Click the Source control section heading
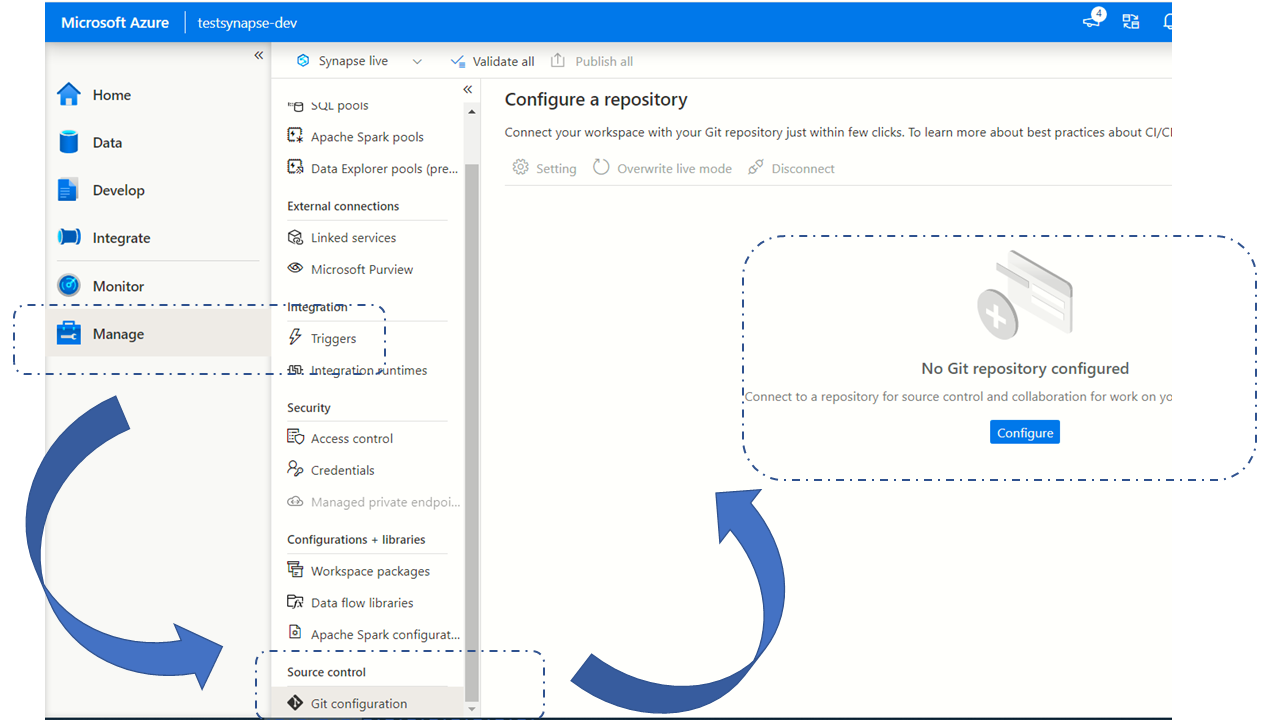The image size is (1280, 720). [x=327, y=672]
